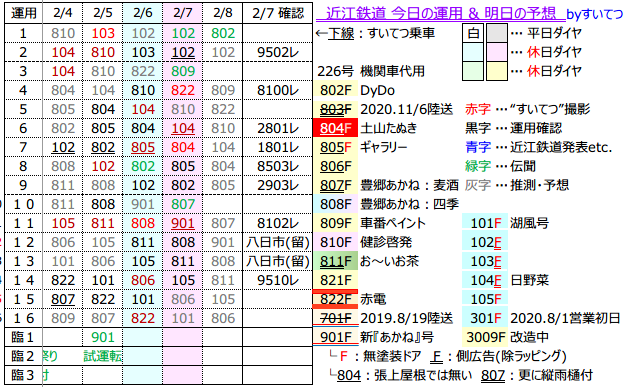Viewport: 630px width, 387px height.
Task: Click the pink 休日ダイヤ legend box
Action: click(x=497, y=52)
